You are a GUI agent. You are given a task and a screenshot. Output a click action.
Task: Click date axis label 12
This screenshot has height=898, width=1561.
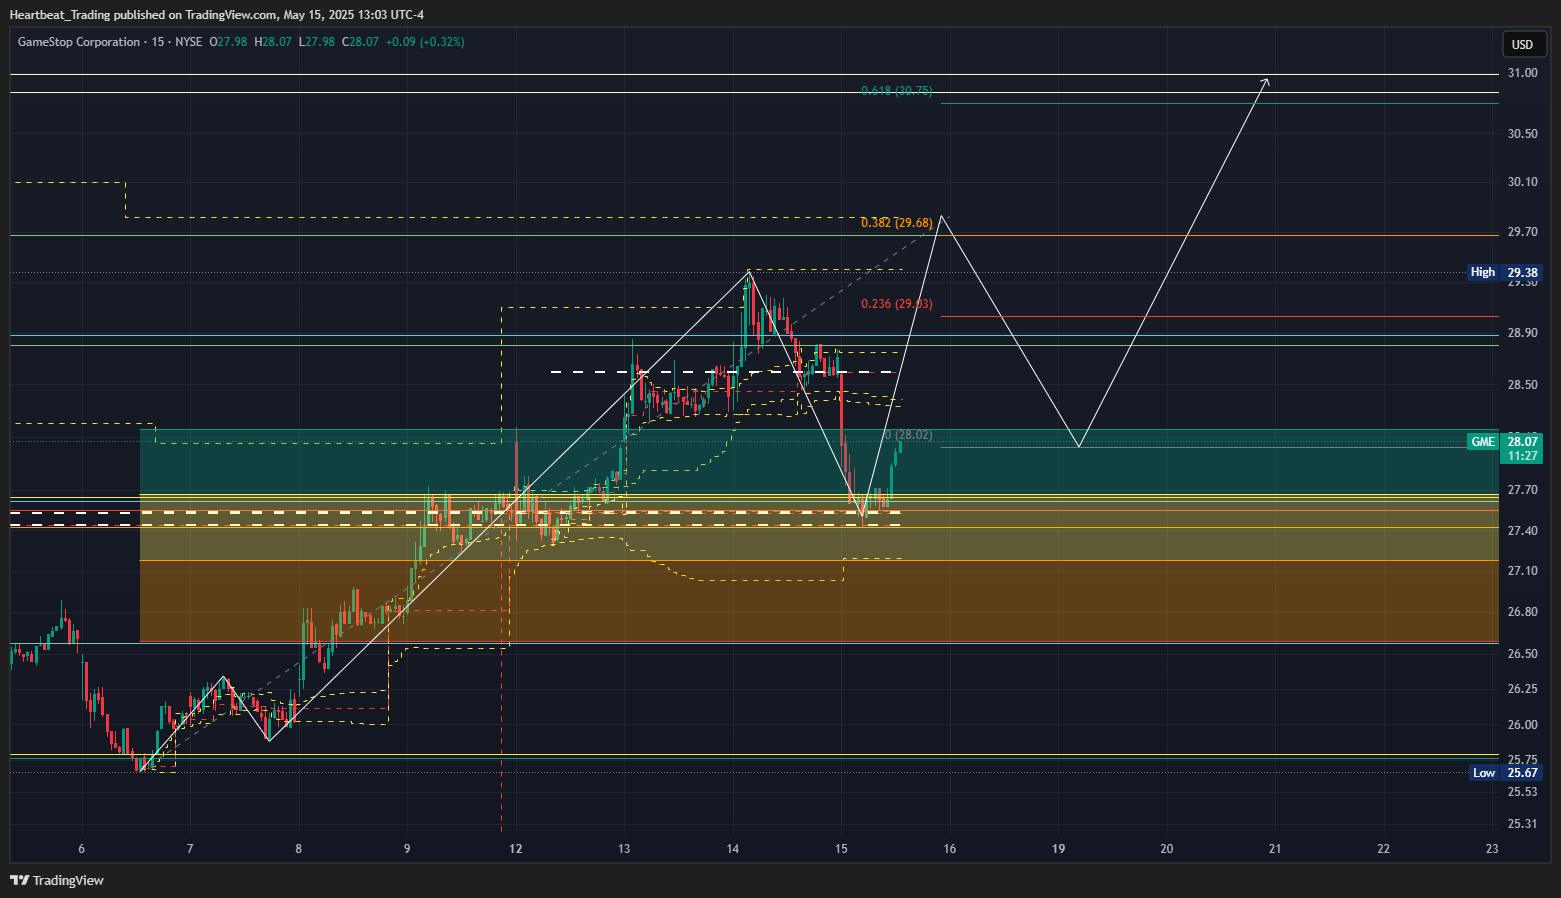516,849
